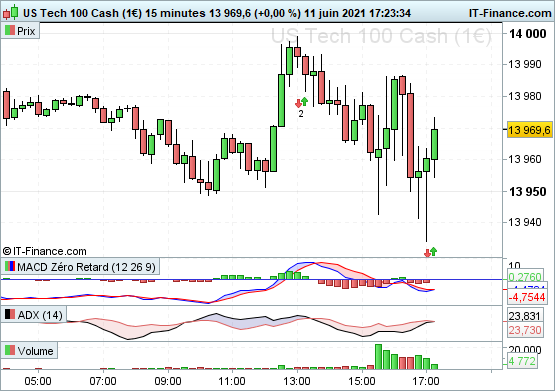This screenshot has width=555, height=391.
Task: Click the red and green arrows below the lowest wick
Action: [430, 252]
